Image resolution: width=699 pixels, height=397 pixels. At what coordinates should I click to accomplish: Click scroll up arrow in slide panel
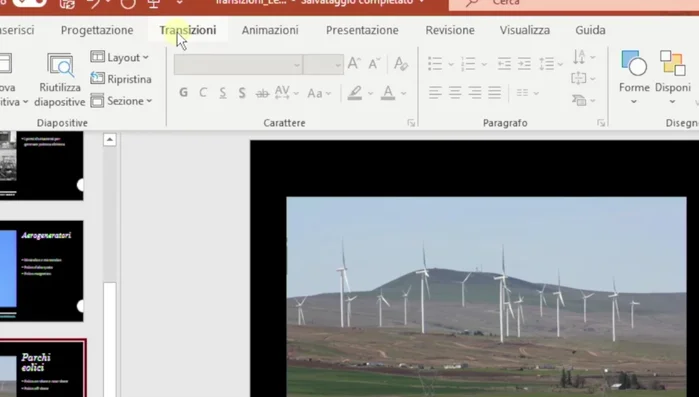click(x=110, y=139)
